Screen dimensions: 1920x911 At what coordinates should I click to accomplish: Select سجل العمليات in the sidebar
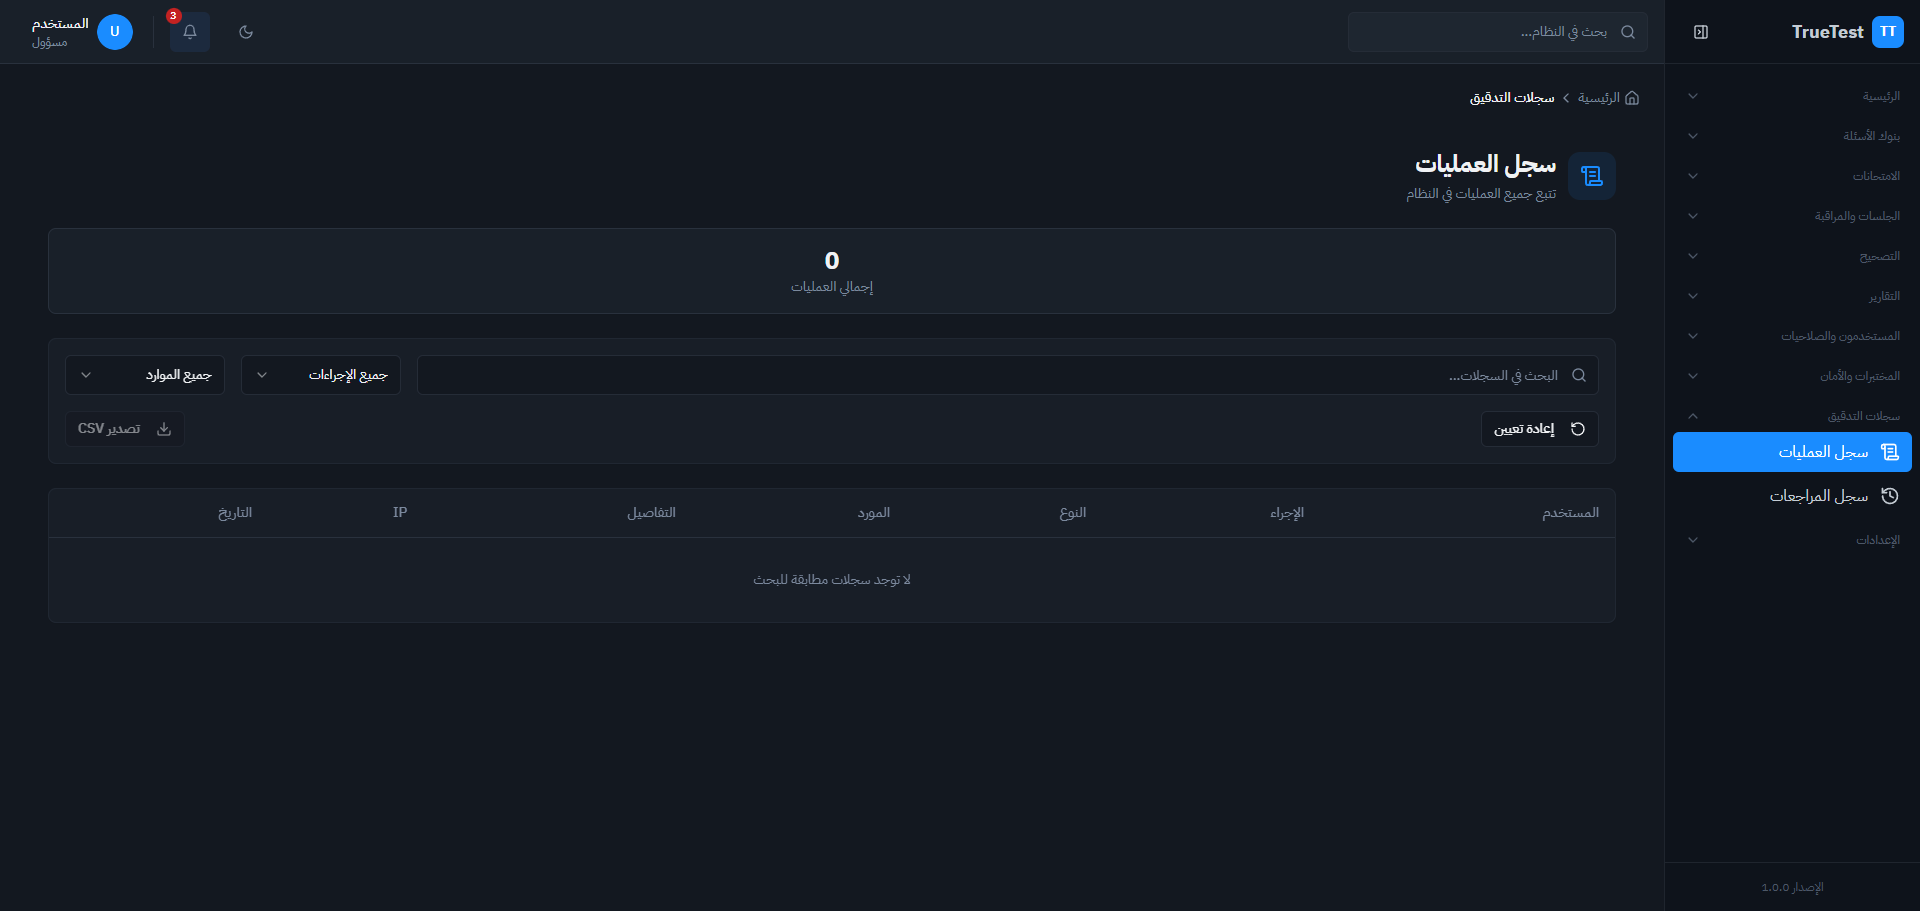1792,452
